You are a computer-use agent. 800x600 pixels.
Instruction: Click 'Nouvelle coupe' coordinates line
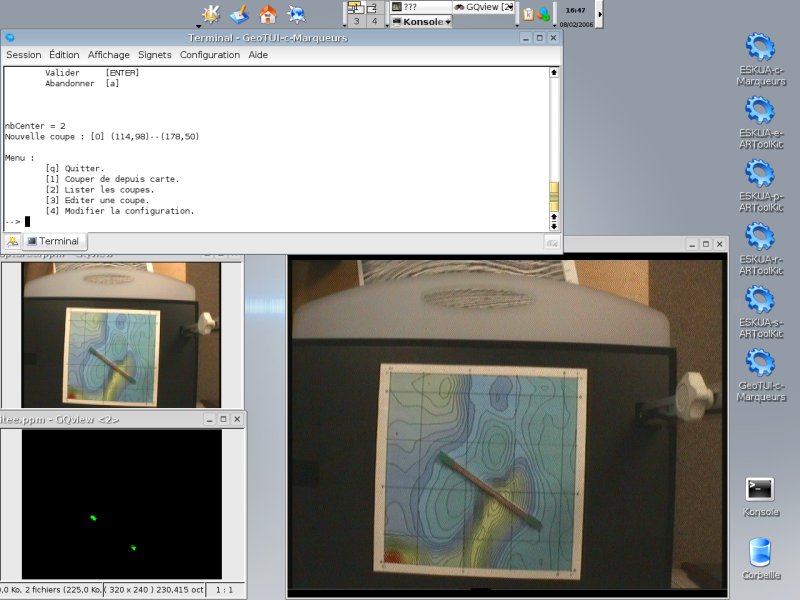coord(102,137)
